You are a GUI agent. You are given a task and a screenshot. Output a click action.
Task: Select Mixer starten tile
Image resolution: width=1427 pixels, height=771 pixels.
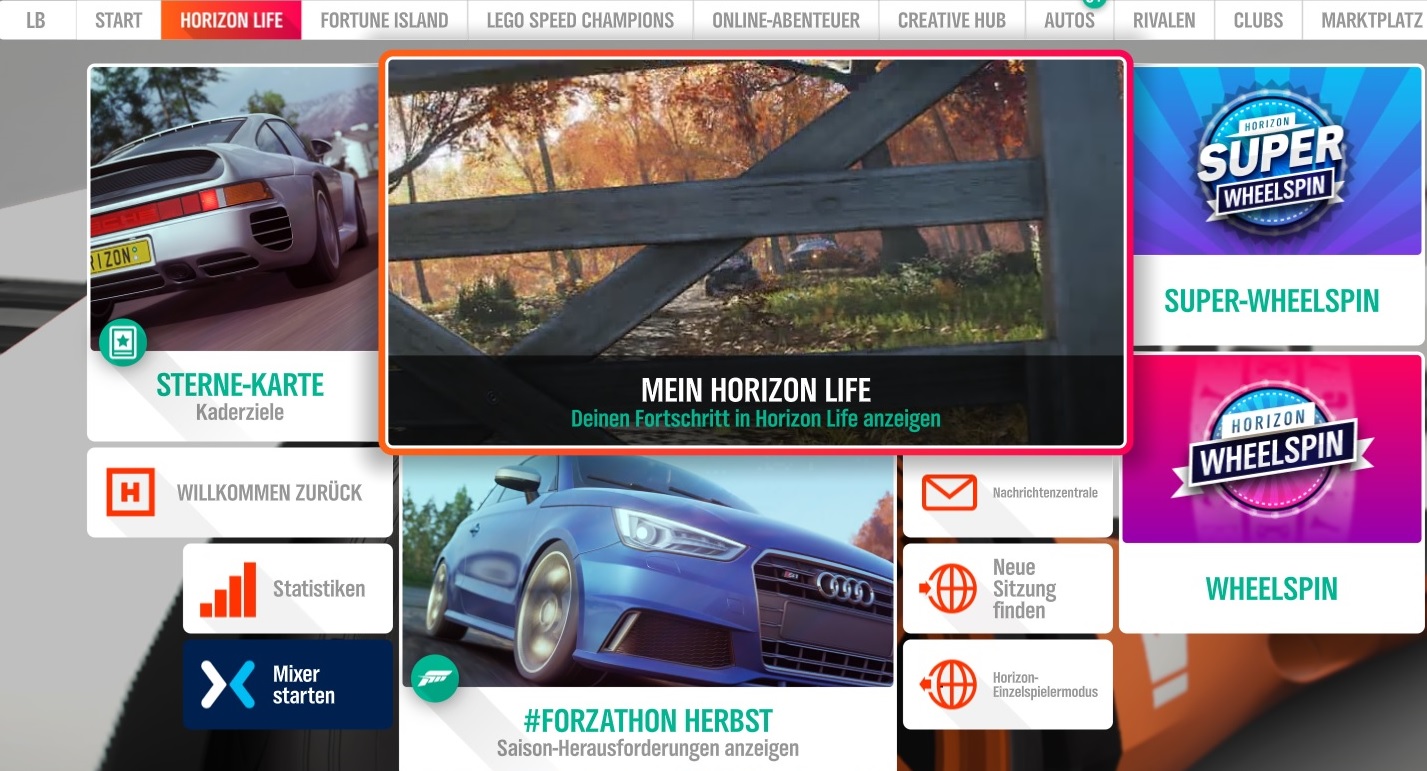click(x=288, y=685)
